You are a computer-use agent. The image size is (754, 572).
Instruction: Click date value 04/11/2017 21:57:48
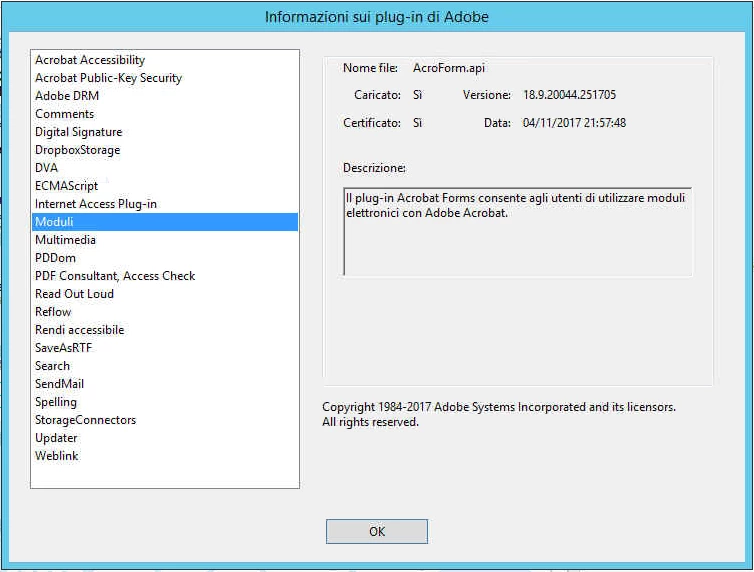(x=574, y=123)
